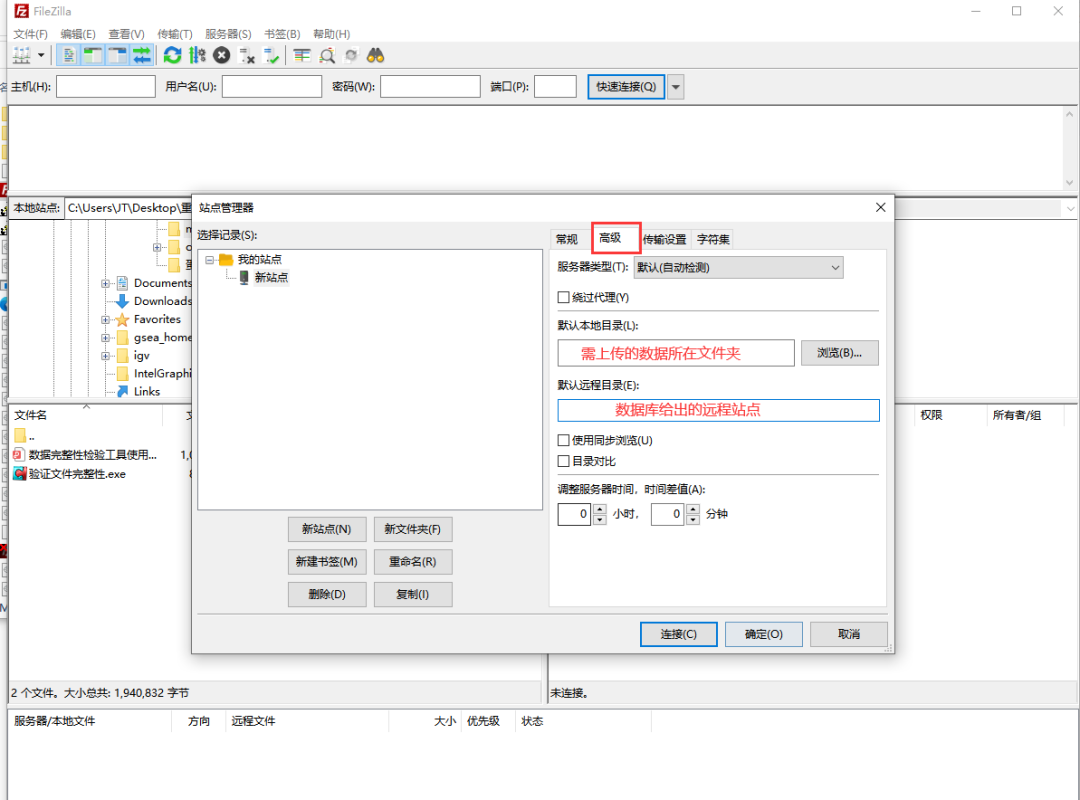Click the 连接(C) button
Screen dimensions: 1080x800
click(x=678, y=634)
